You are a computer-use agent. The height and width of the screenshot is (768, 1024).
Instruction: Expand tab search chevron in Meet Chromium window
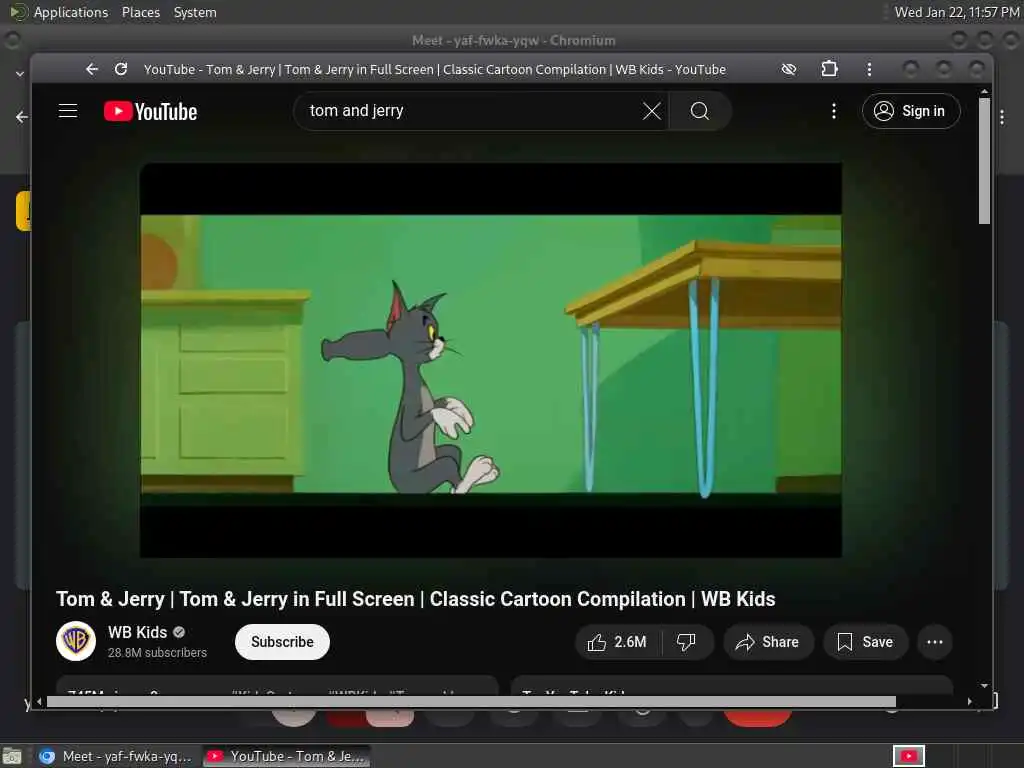pos(20,74)
